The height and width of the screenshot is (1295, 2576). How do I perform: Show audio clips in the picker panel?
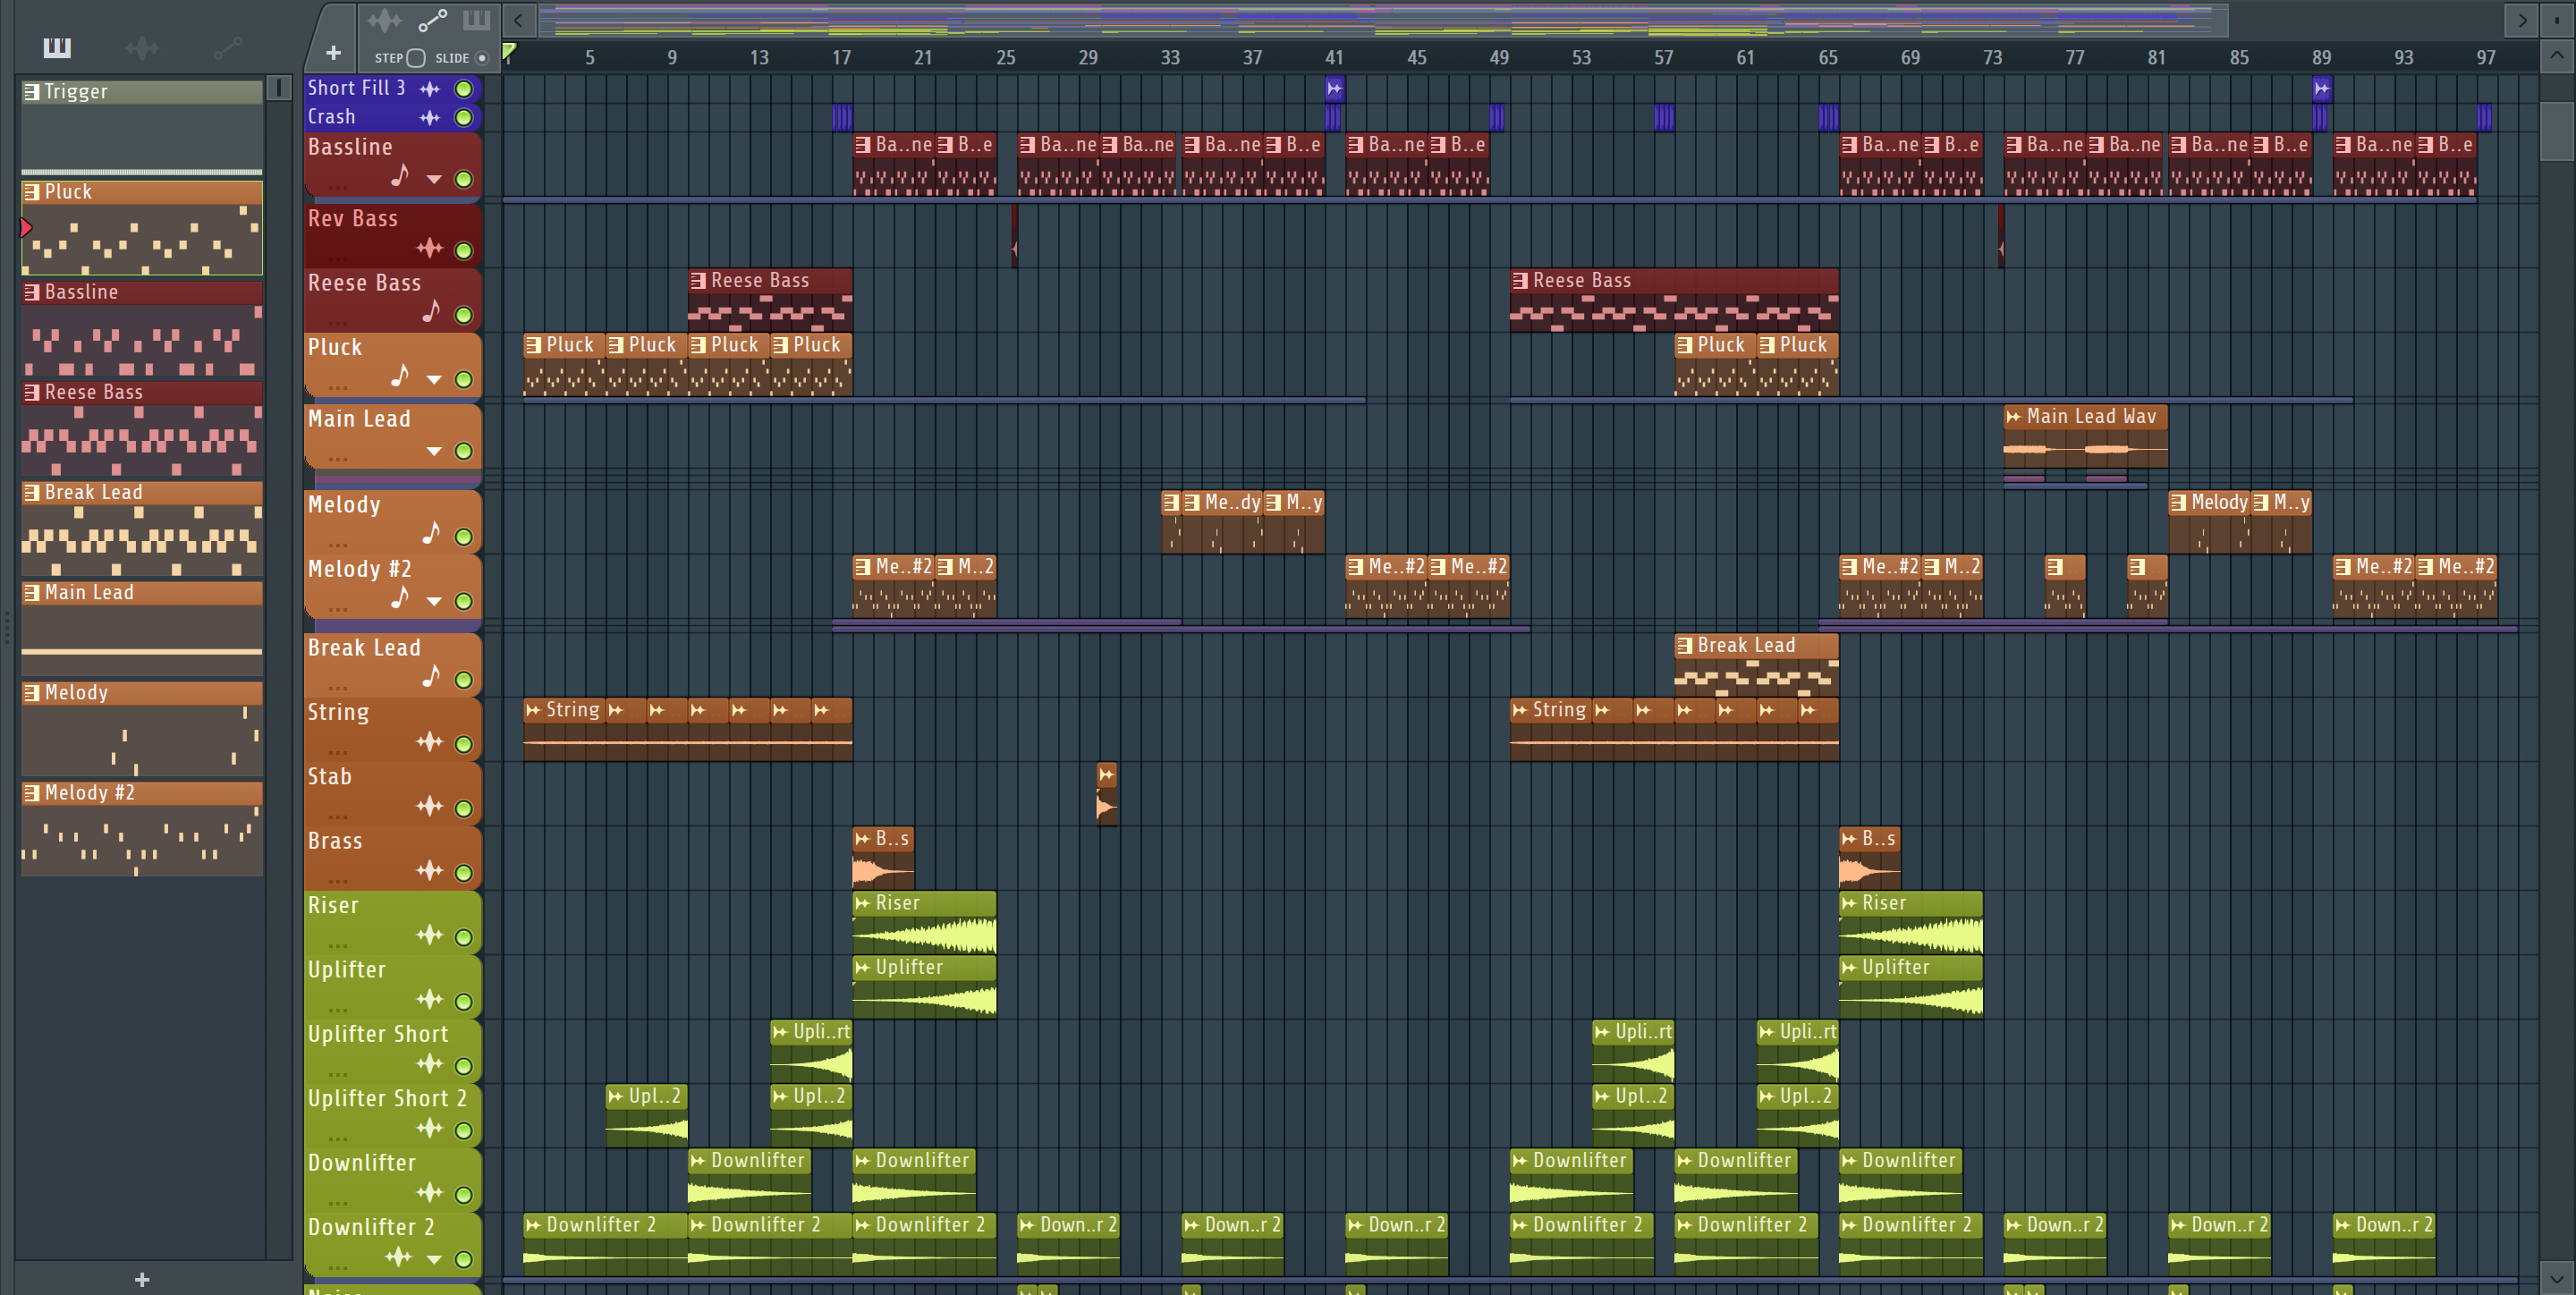(142, 47)
